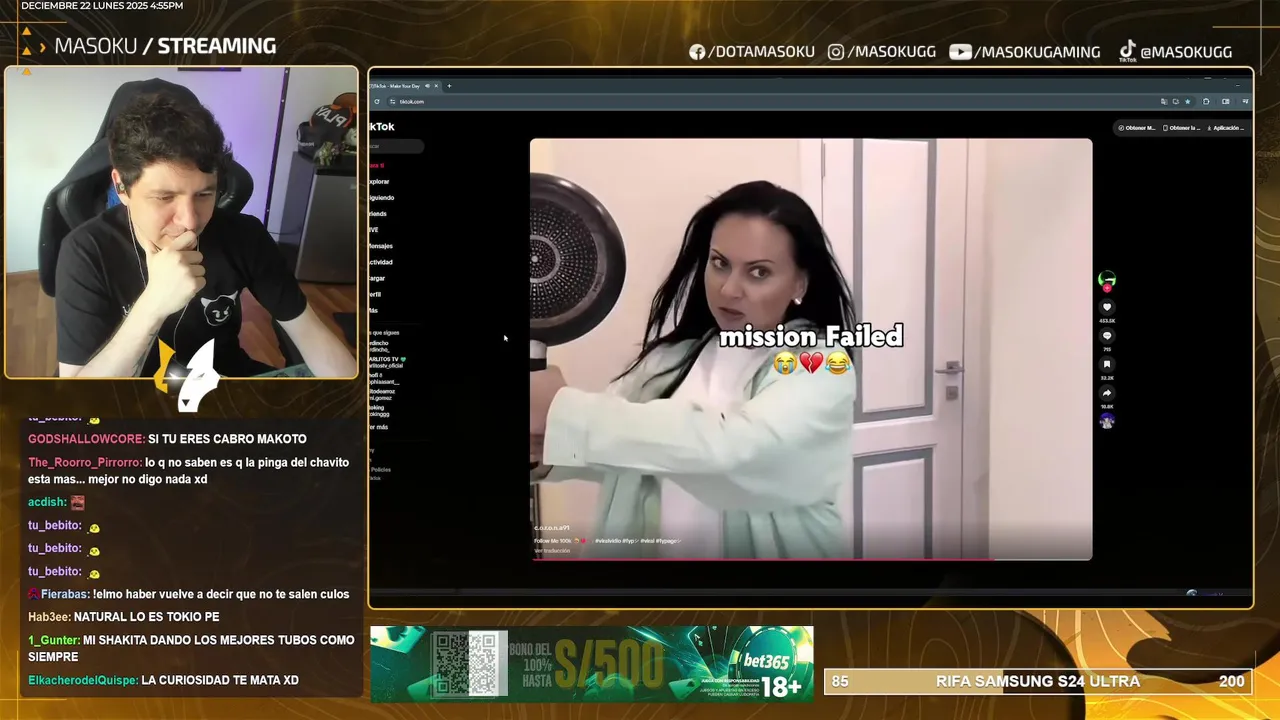The width and height of the screenshot is (1280, 720).
Task: Close the TikTok browser tab
Action: (x=436, y=86)
